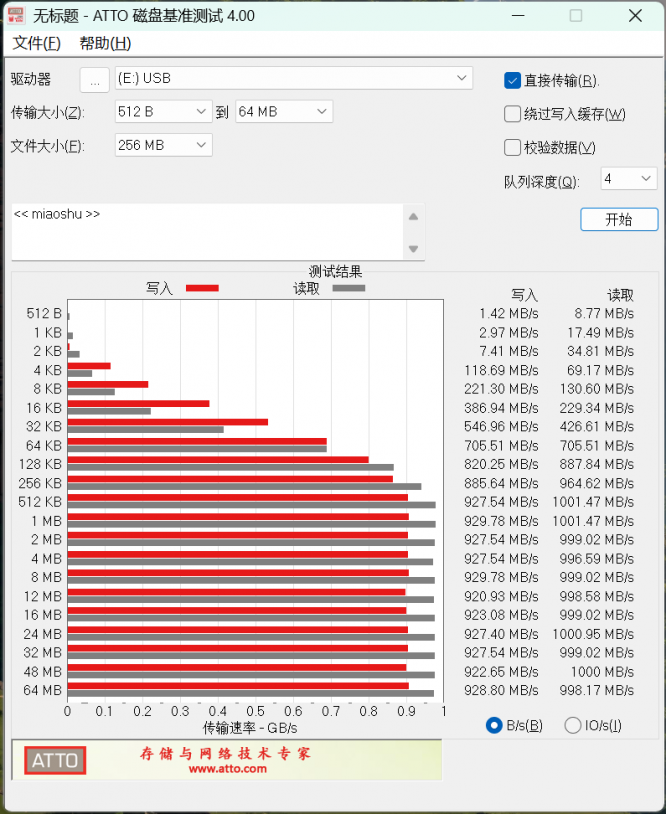666x814 pixels.
Task: Click the 写入 results column header
Action: click(524, 295)
